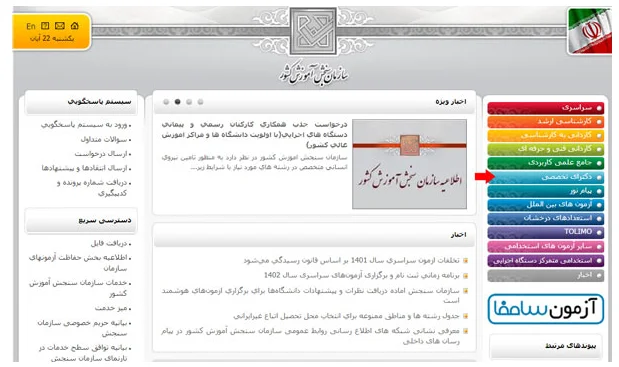Click bullet icon beside برنامه زمانی ثبت نام 1402

click(x=465, y=275)
